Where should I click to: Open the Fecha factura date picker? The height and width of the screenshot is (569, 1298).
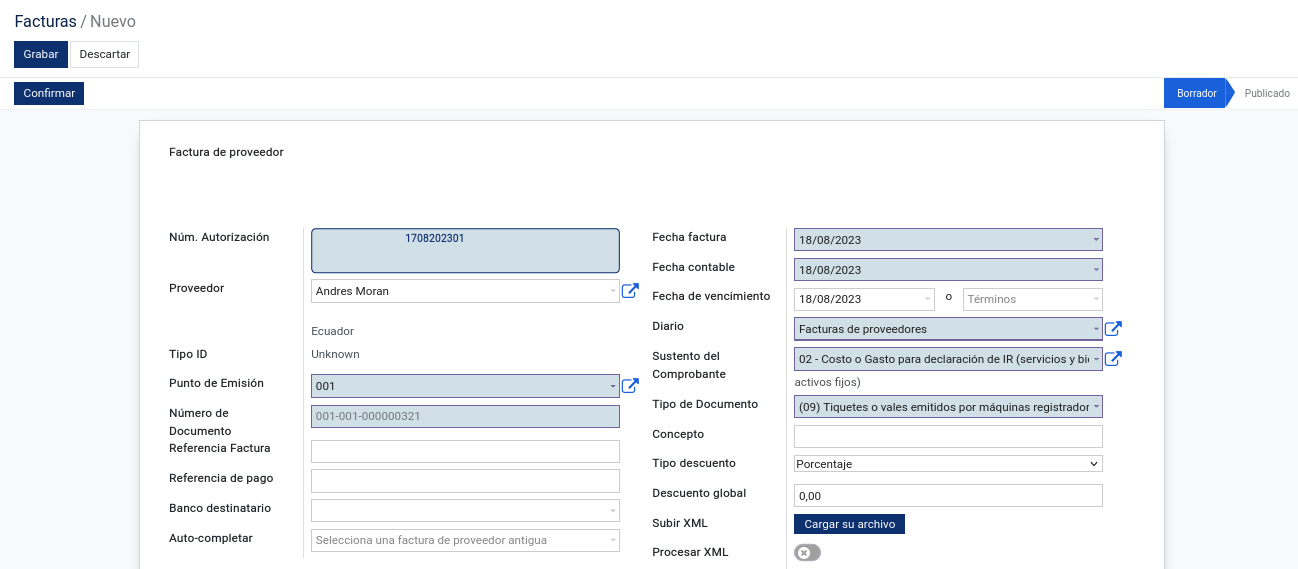(948, 240)
